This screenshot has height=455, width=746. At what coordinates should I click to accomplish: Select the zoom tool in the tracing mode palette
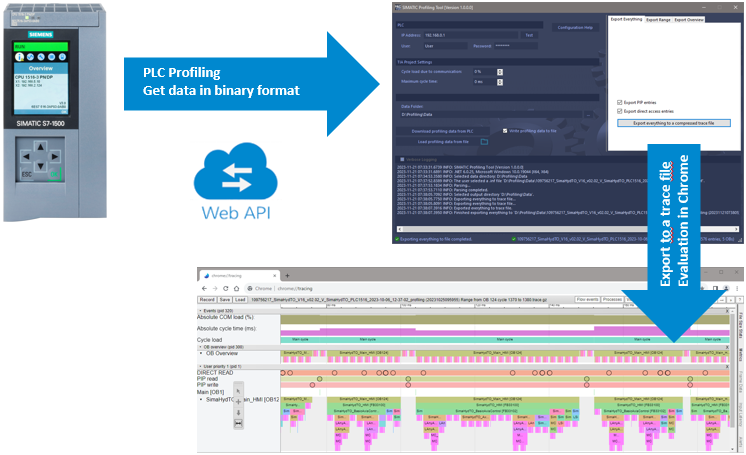point(238,413)
